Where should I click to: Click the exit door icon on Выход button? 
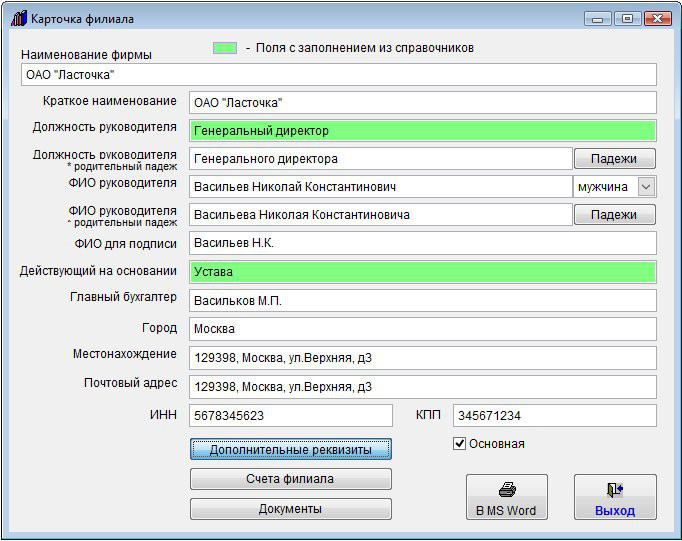coord(615,490)
